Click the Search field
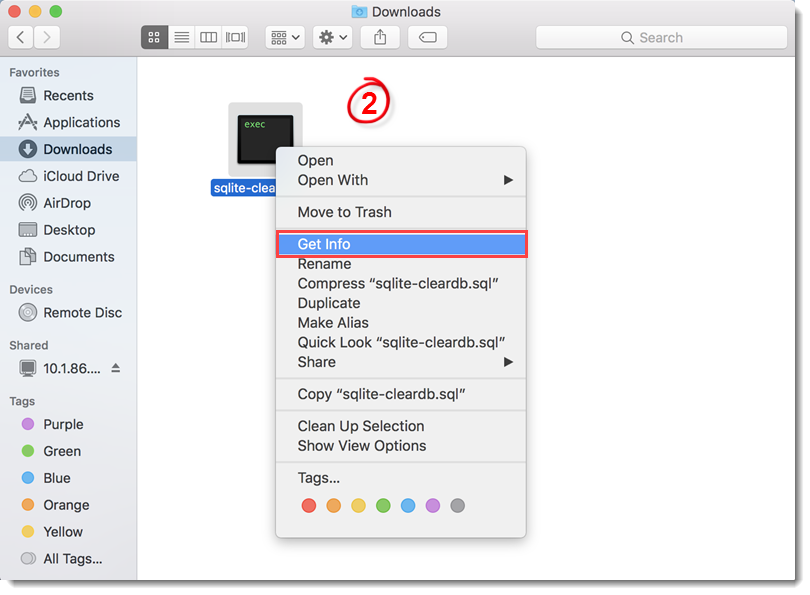The image size is (810, 595). tap(660, 37)
